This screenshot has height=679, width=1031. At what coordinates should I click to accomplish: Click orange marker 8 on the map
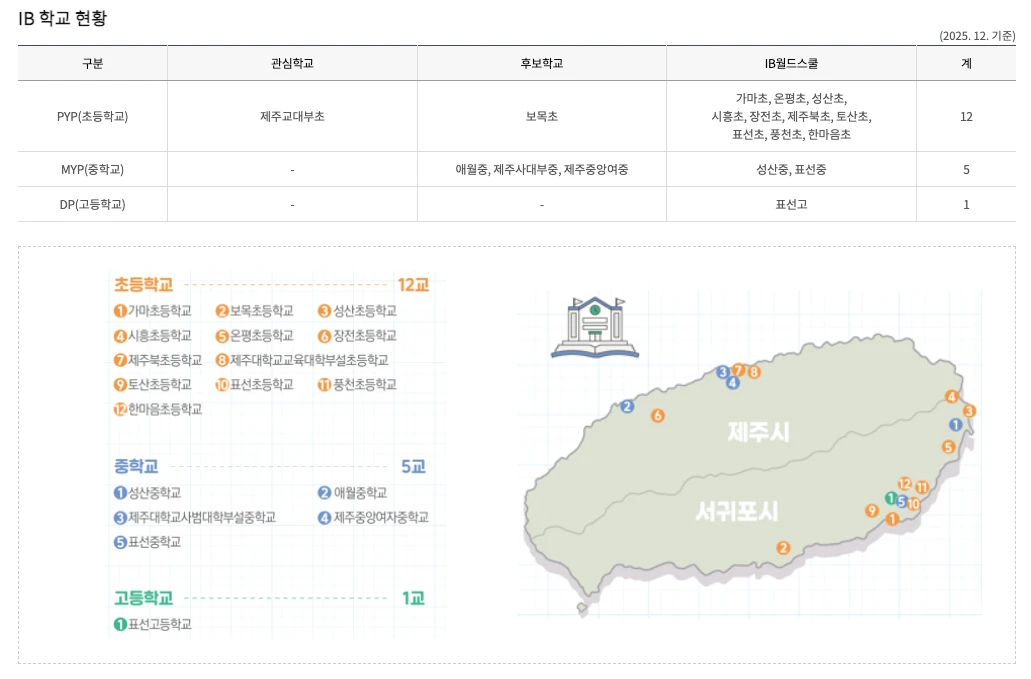(754, 372)
